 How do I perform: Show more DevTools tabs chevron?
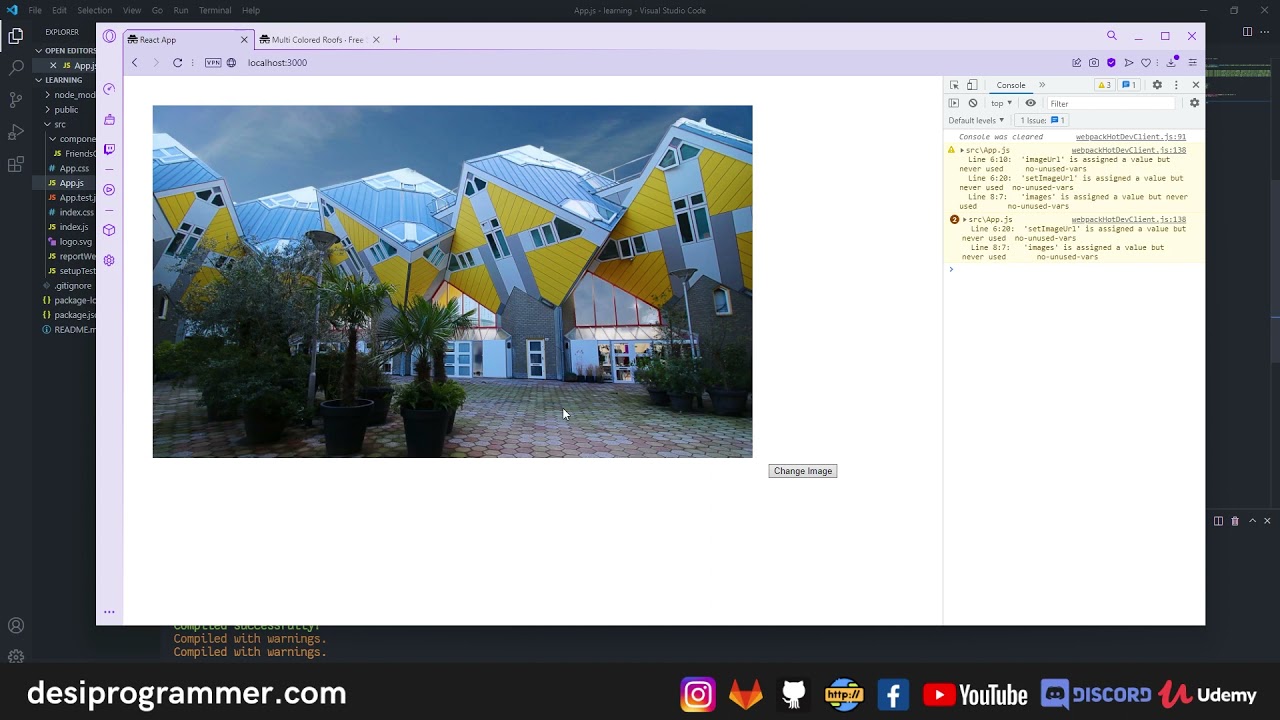[1041, 85]
